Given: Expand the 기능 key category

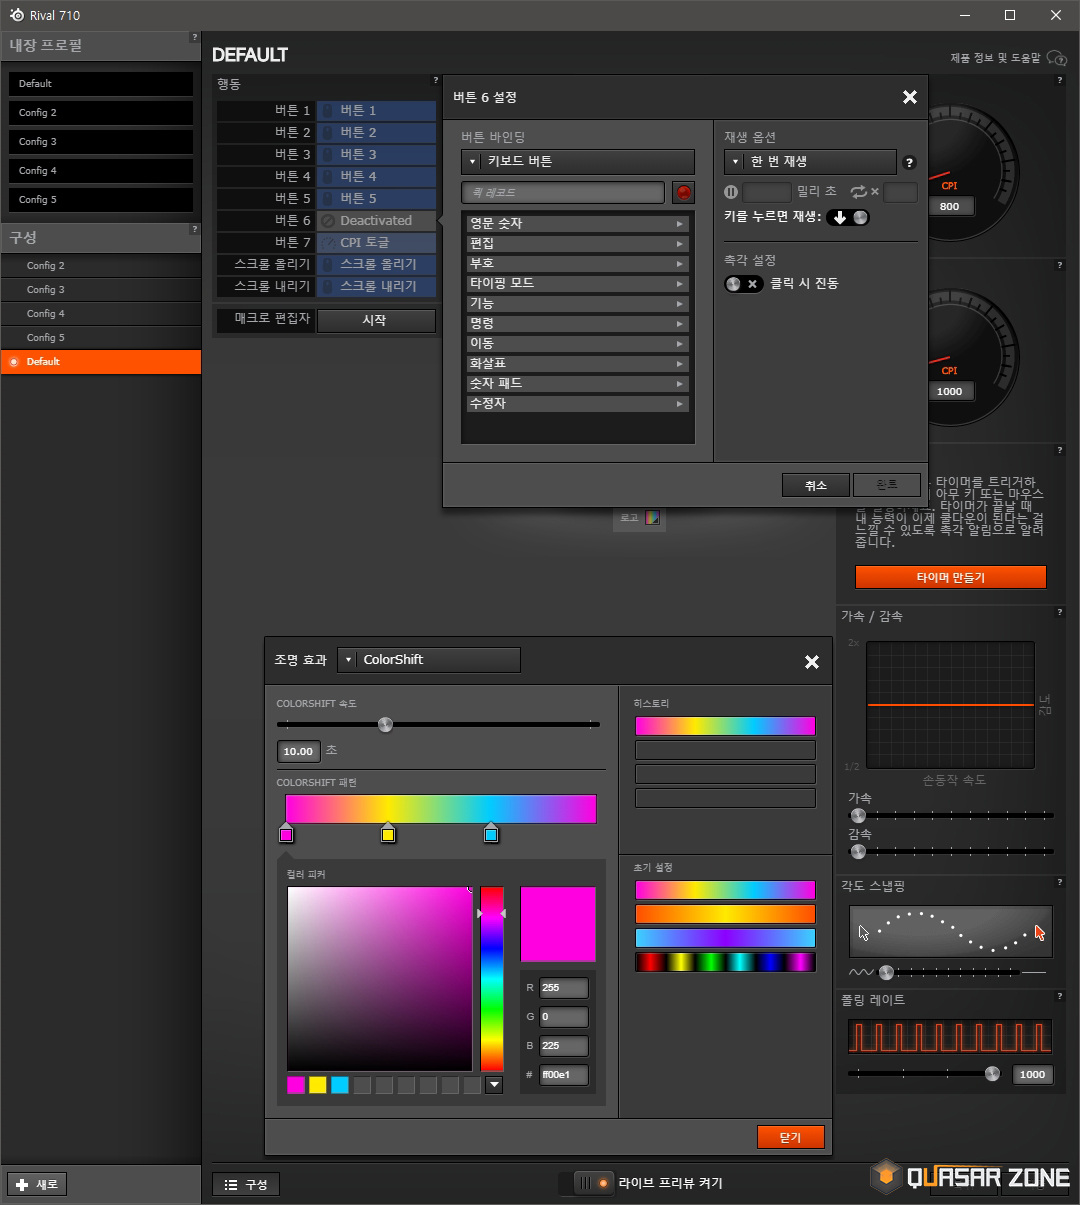Looking at the screenshot, I should [578, 303].
